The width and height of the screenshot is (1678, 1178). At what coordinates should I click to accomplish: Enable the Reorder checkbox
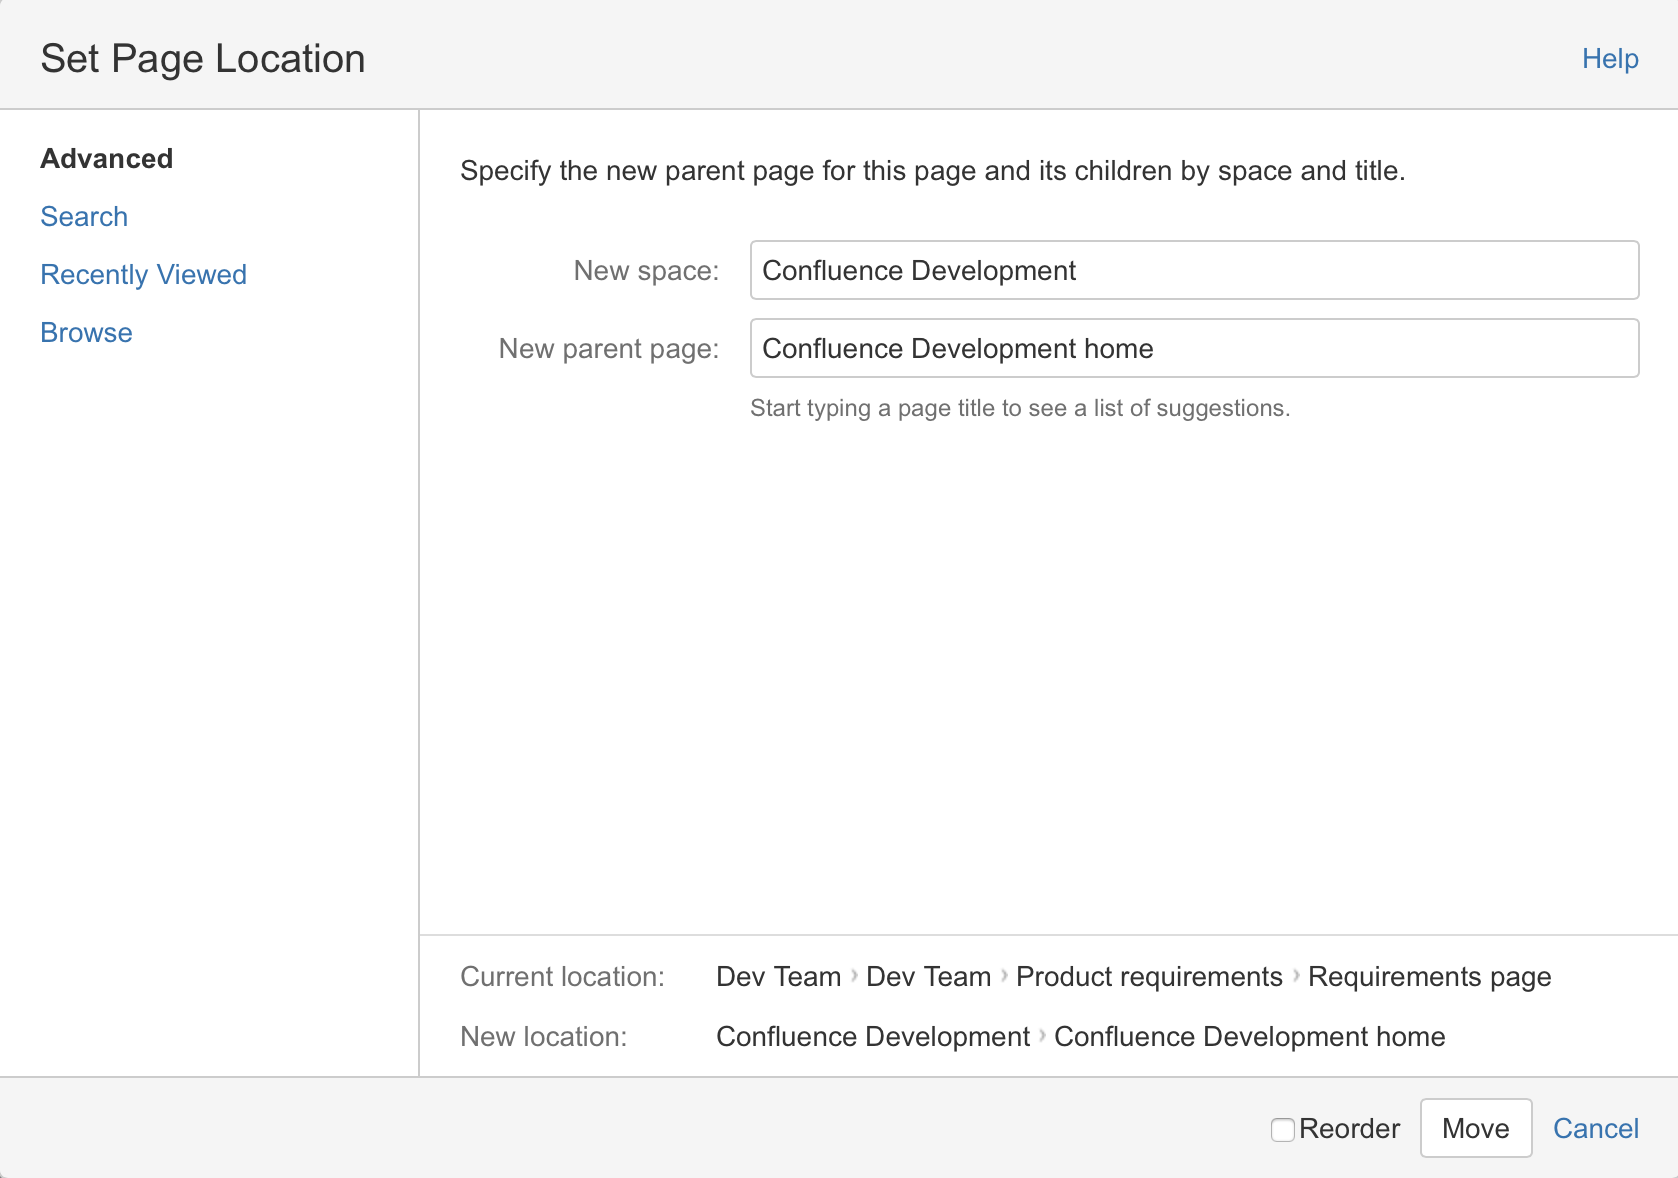(1282, 1129)
